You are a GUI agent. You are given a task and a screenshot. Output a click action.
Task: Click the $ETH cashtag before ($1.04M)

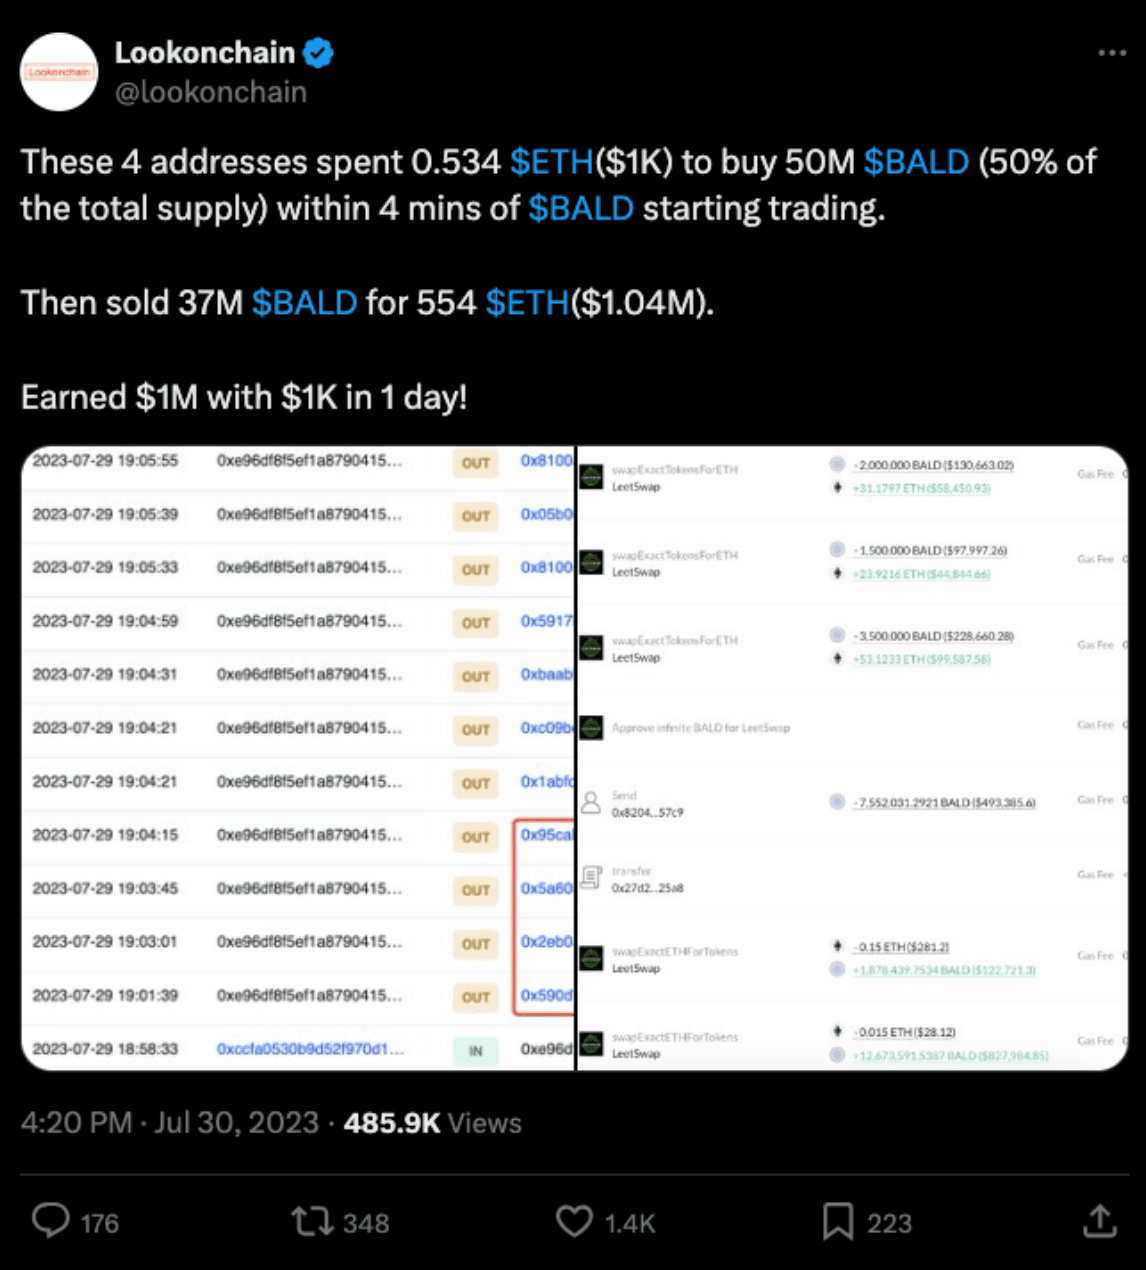click(527, 302)
